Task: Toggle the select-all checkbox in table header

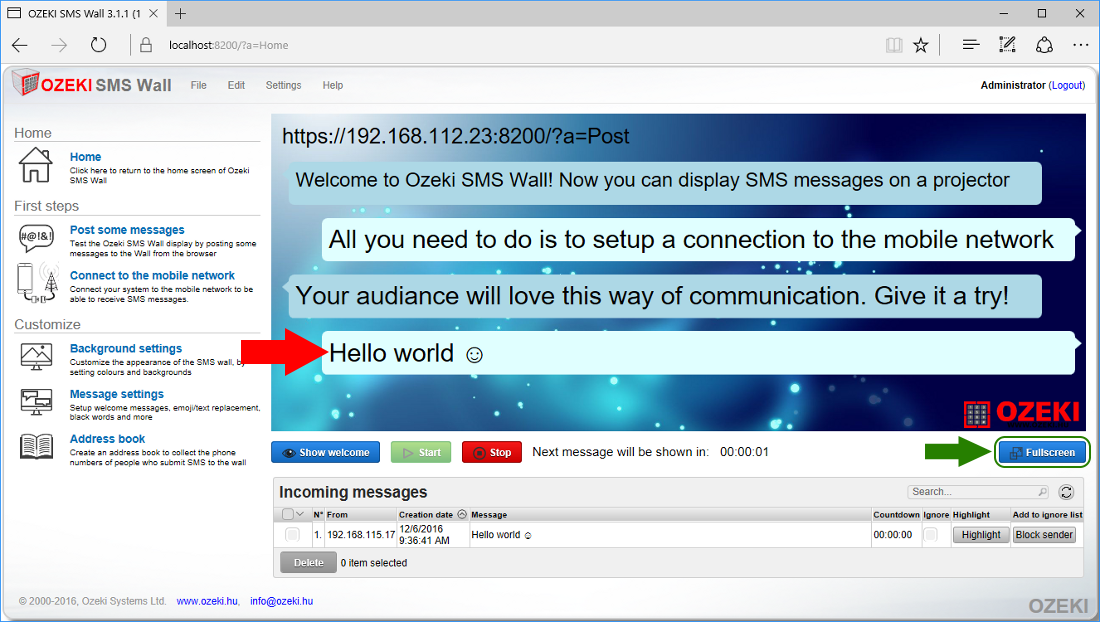Action: click(288, 514)
